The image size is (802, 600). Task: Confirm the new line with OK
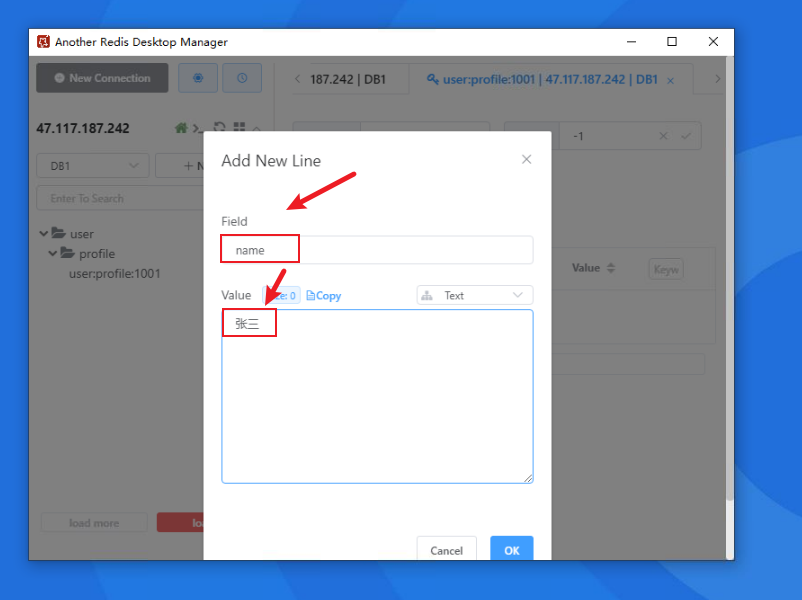[511, 550]
